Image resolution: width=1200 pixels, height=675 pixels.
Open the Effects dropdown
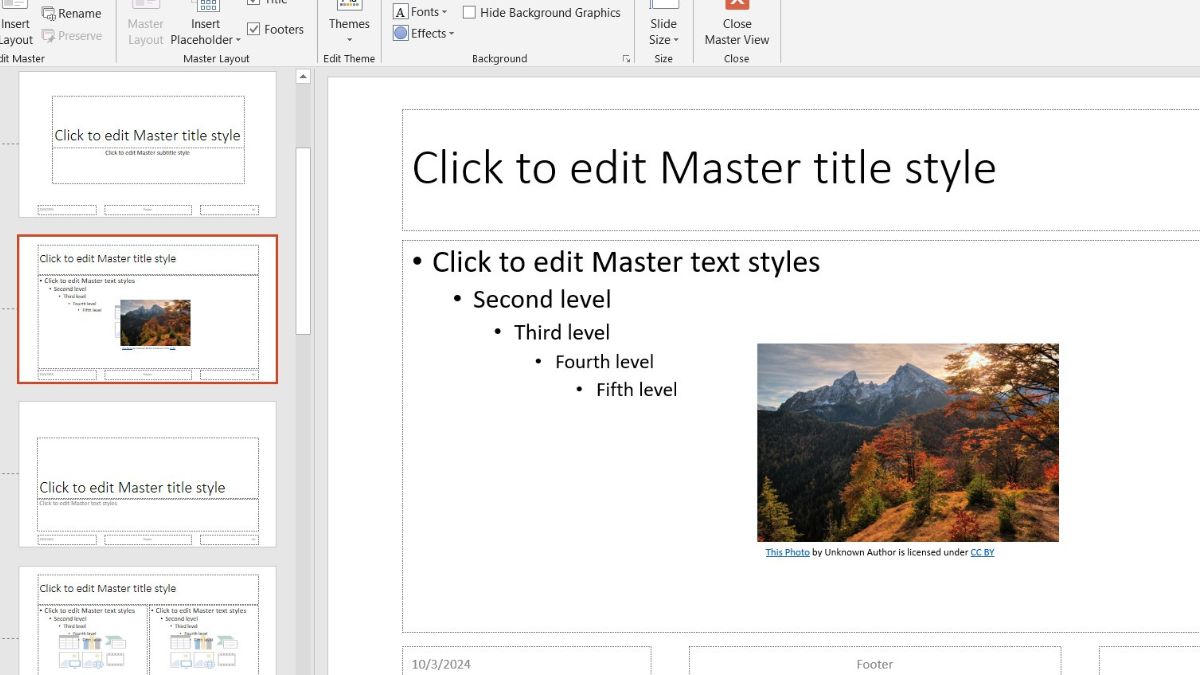(x=424, y=33)
